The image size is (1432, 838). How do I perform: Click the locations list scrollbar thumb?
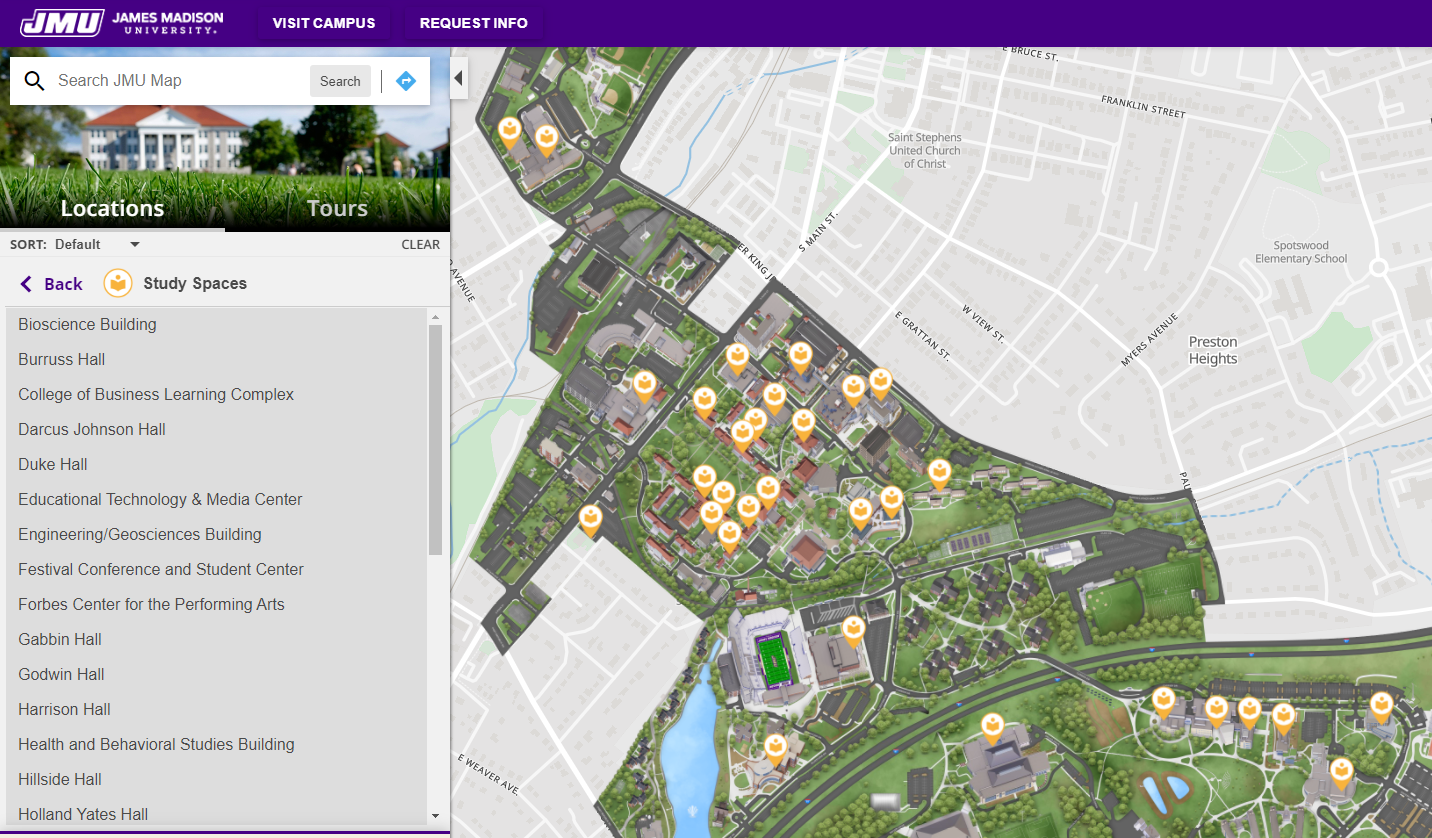[435, 440]
